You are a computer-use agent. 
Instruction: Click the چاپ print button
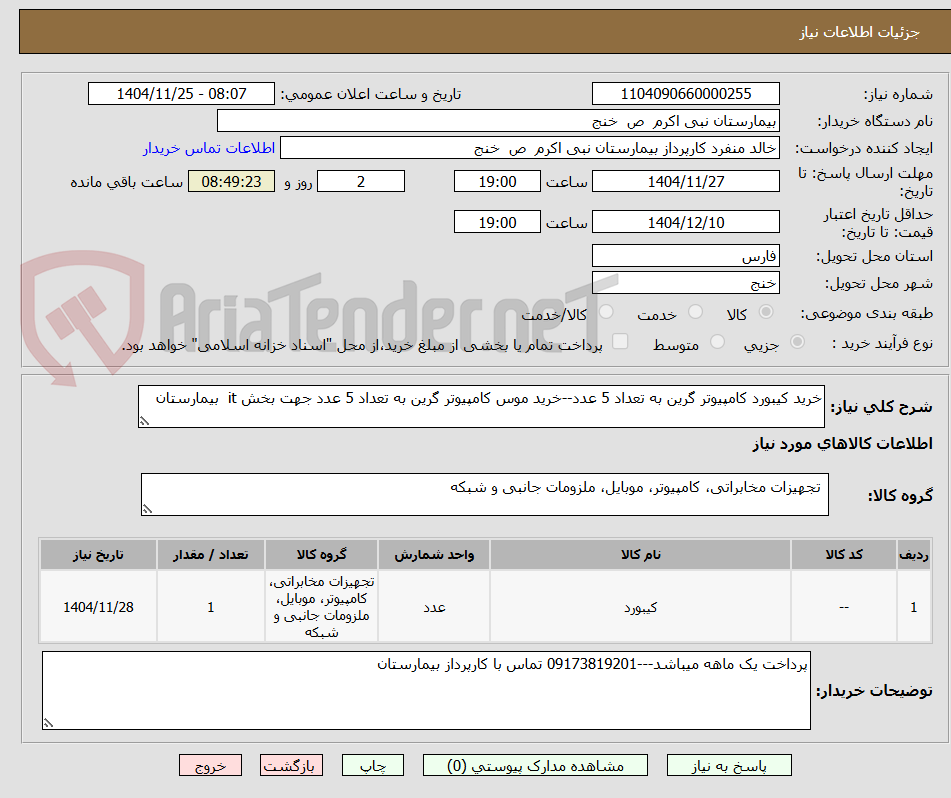click(x=372, y=765)
